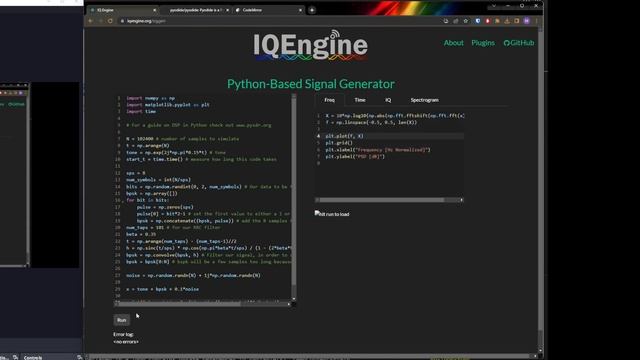
Task: Click the 'beta = 0.35' code line
Action: 141,234
